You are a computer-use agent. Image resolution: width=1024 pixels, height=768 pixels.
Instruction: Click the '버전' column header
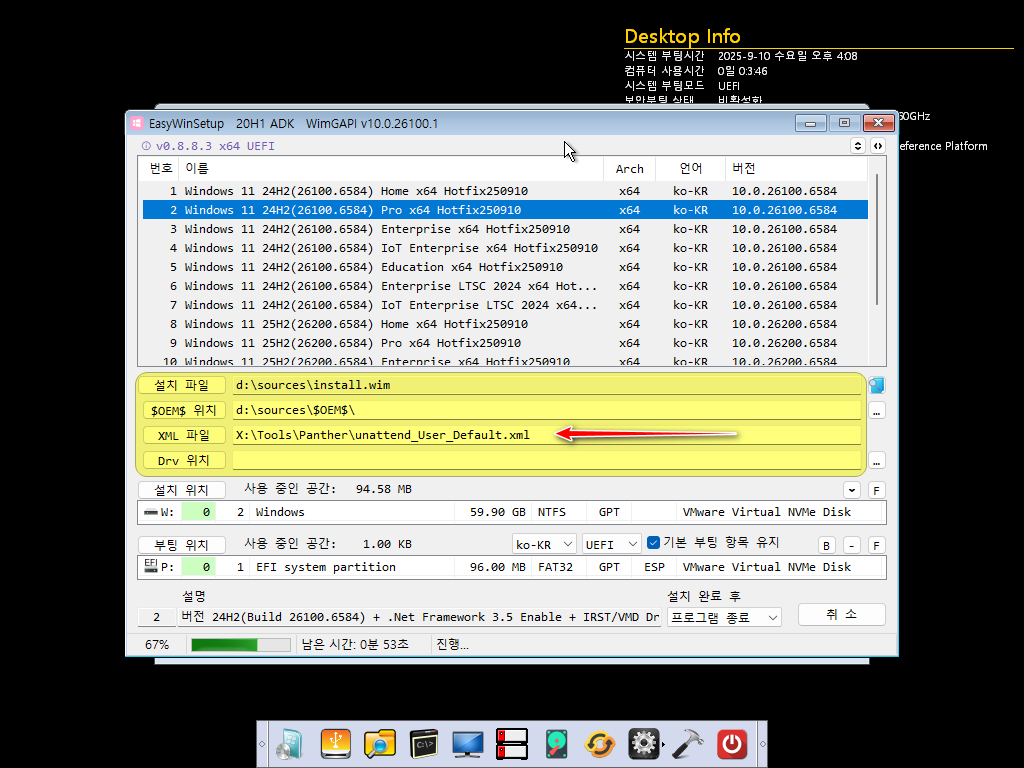pyautogui.click(x=796, y=168)
